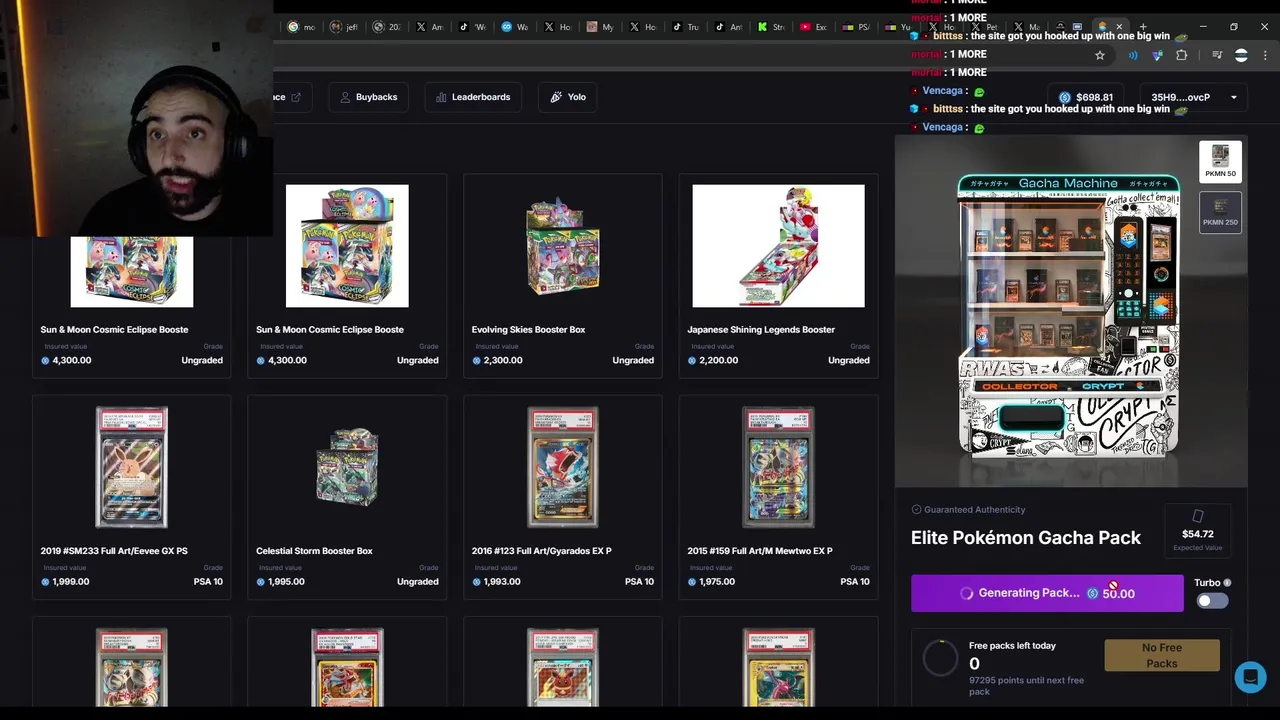Screen dimensions: 1280x720
Task: Open a new browser tab
Action: 1143,27
